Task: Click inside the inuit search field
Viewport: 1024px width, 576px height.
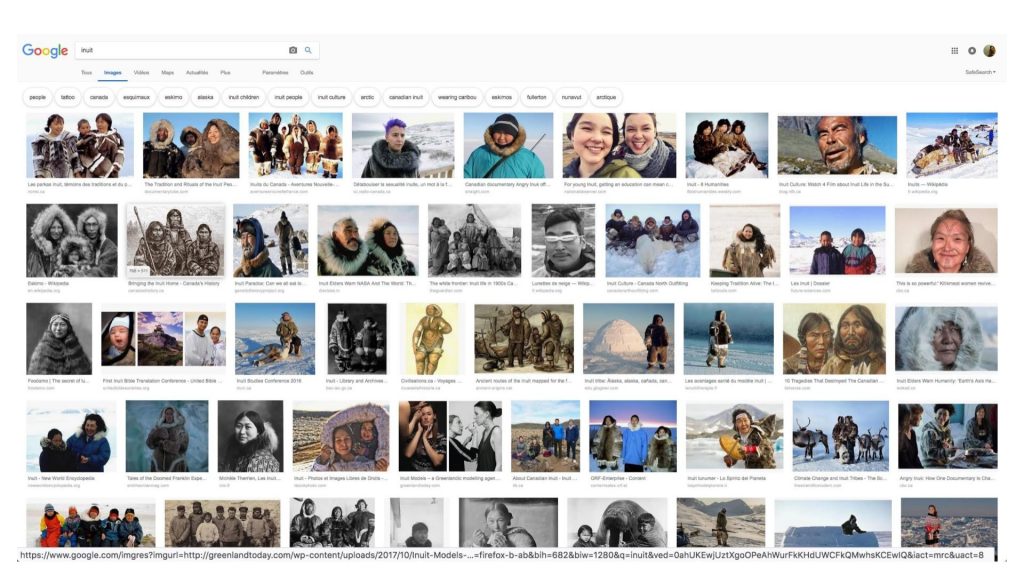Action: click(x=183, y=50)
